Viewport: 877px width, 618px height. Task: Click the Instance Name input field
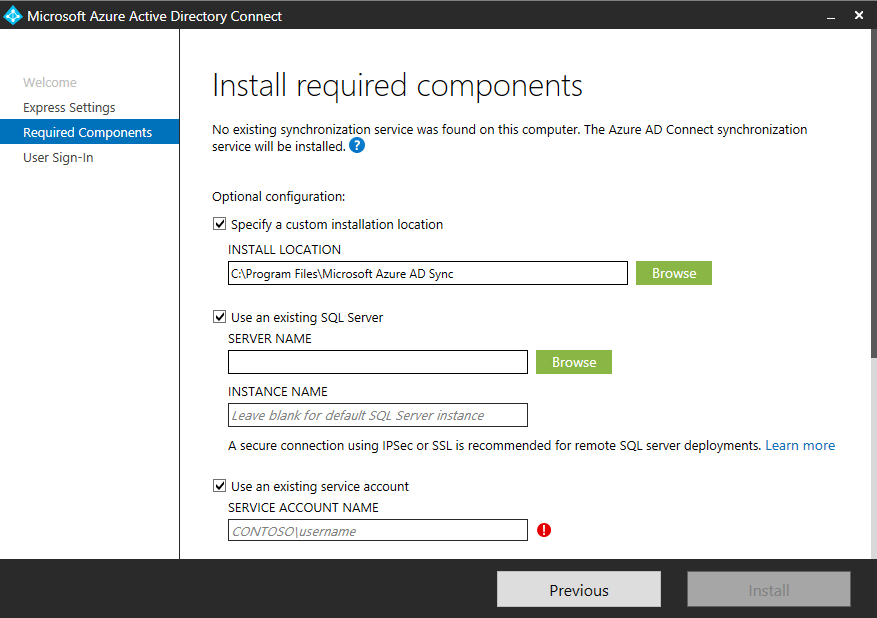click(377, 415)
